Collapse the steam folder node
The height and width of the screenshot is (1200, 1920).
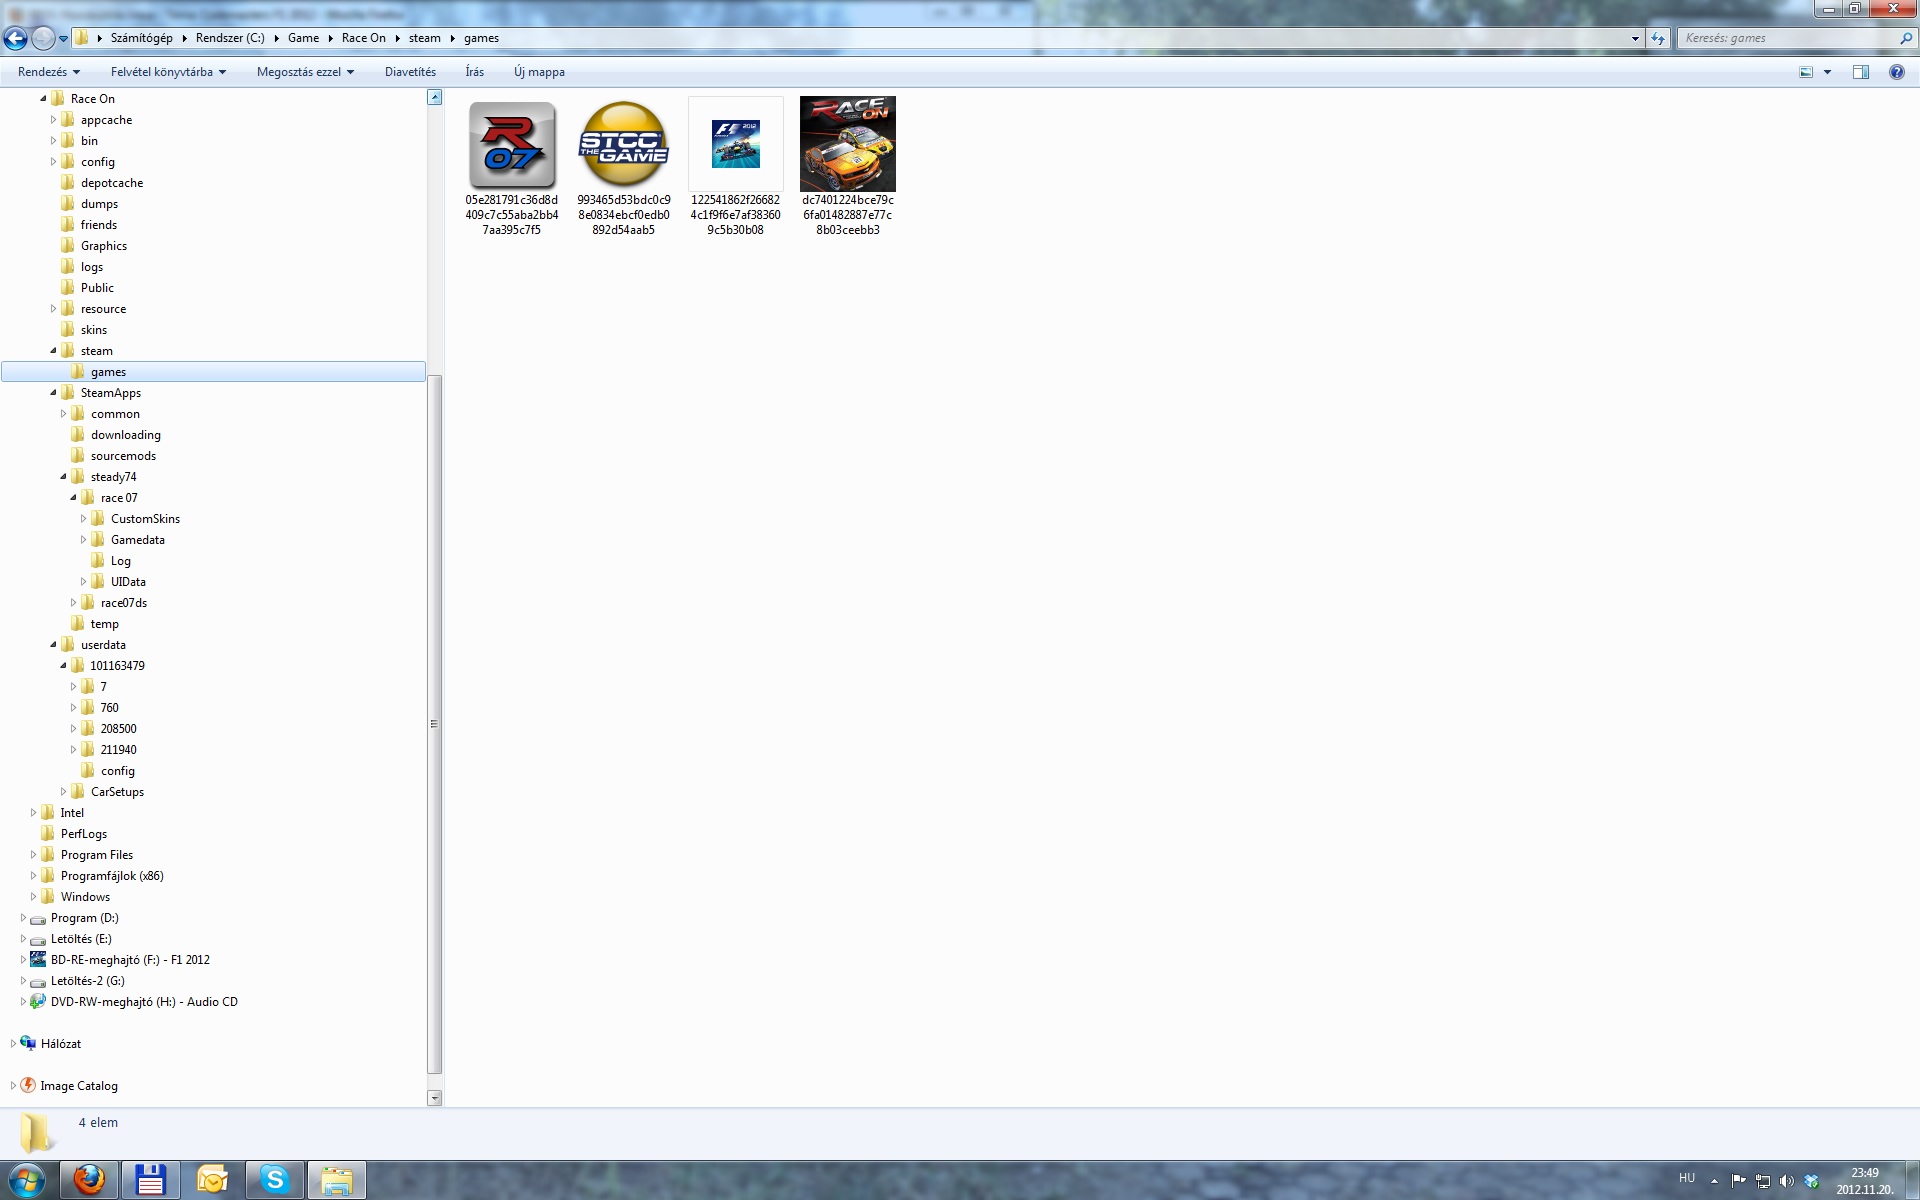coord(53,350)
